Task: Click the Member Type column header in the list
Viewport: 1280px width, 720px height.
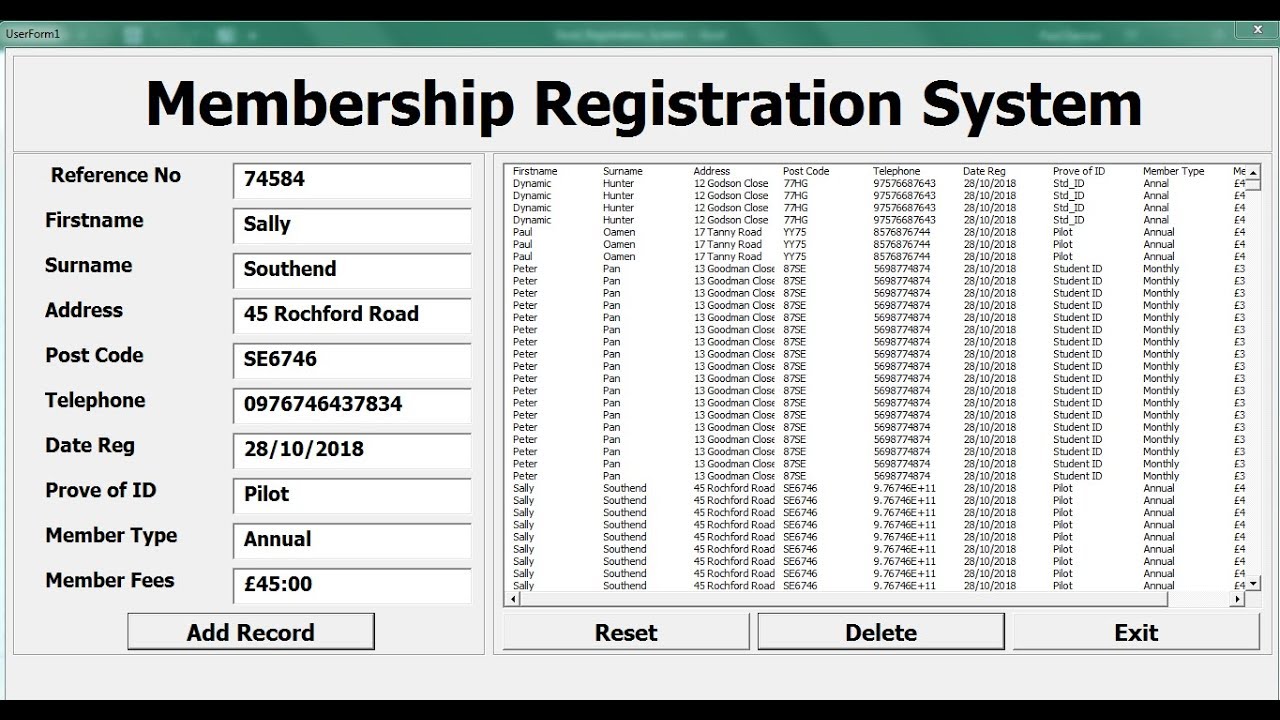Action: click(x=1174, y=171)
